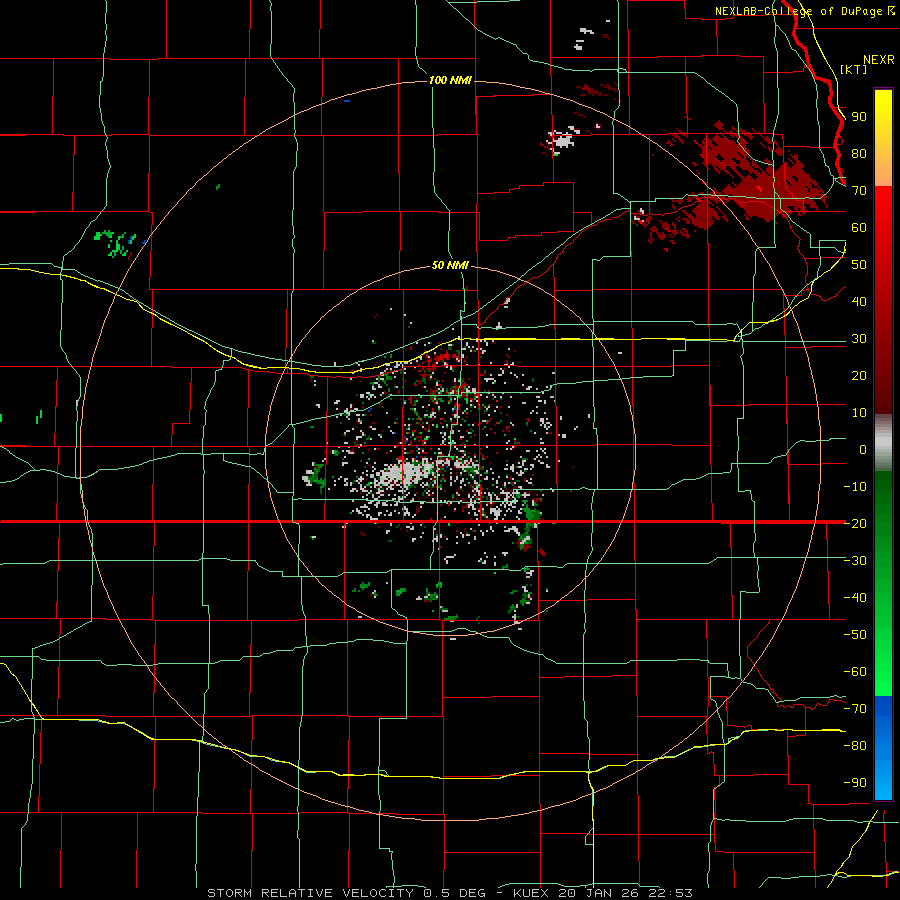This screenshot has height=900, width=900.
Task: Click the 30 value on the scale
Action: [x=859, y=339]
